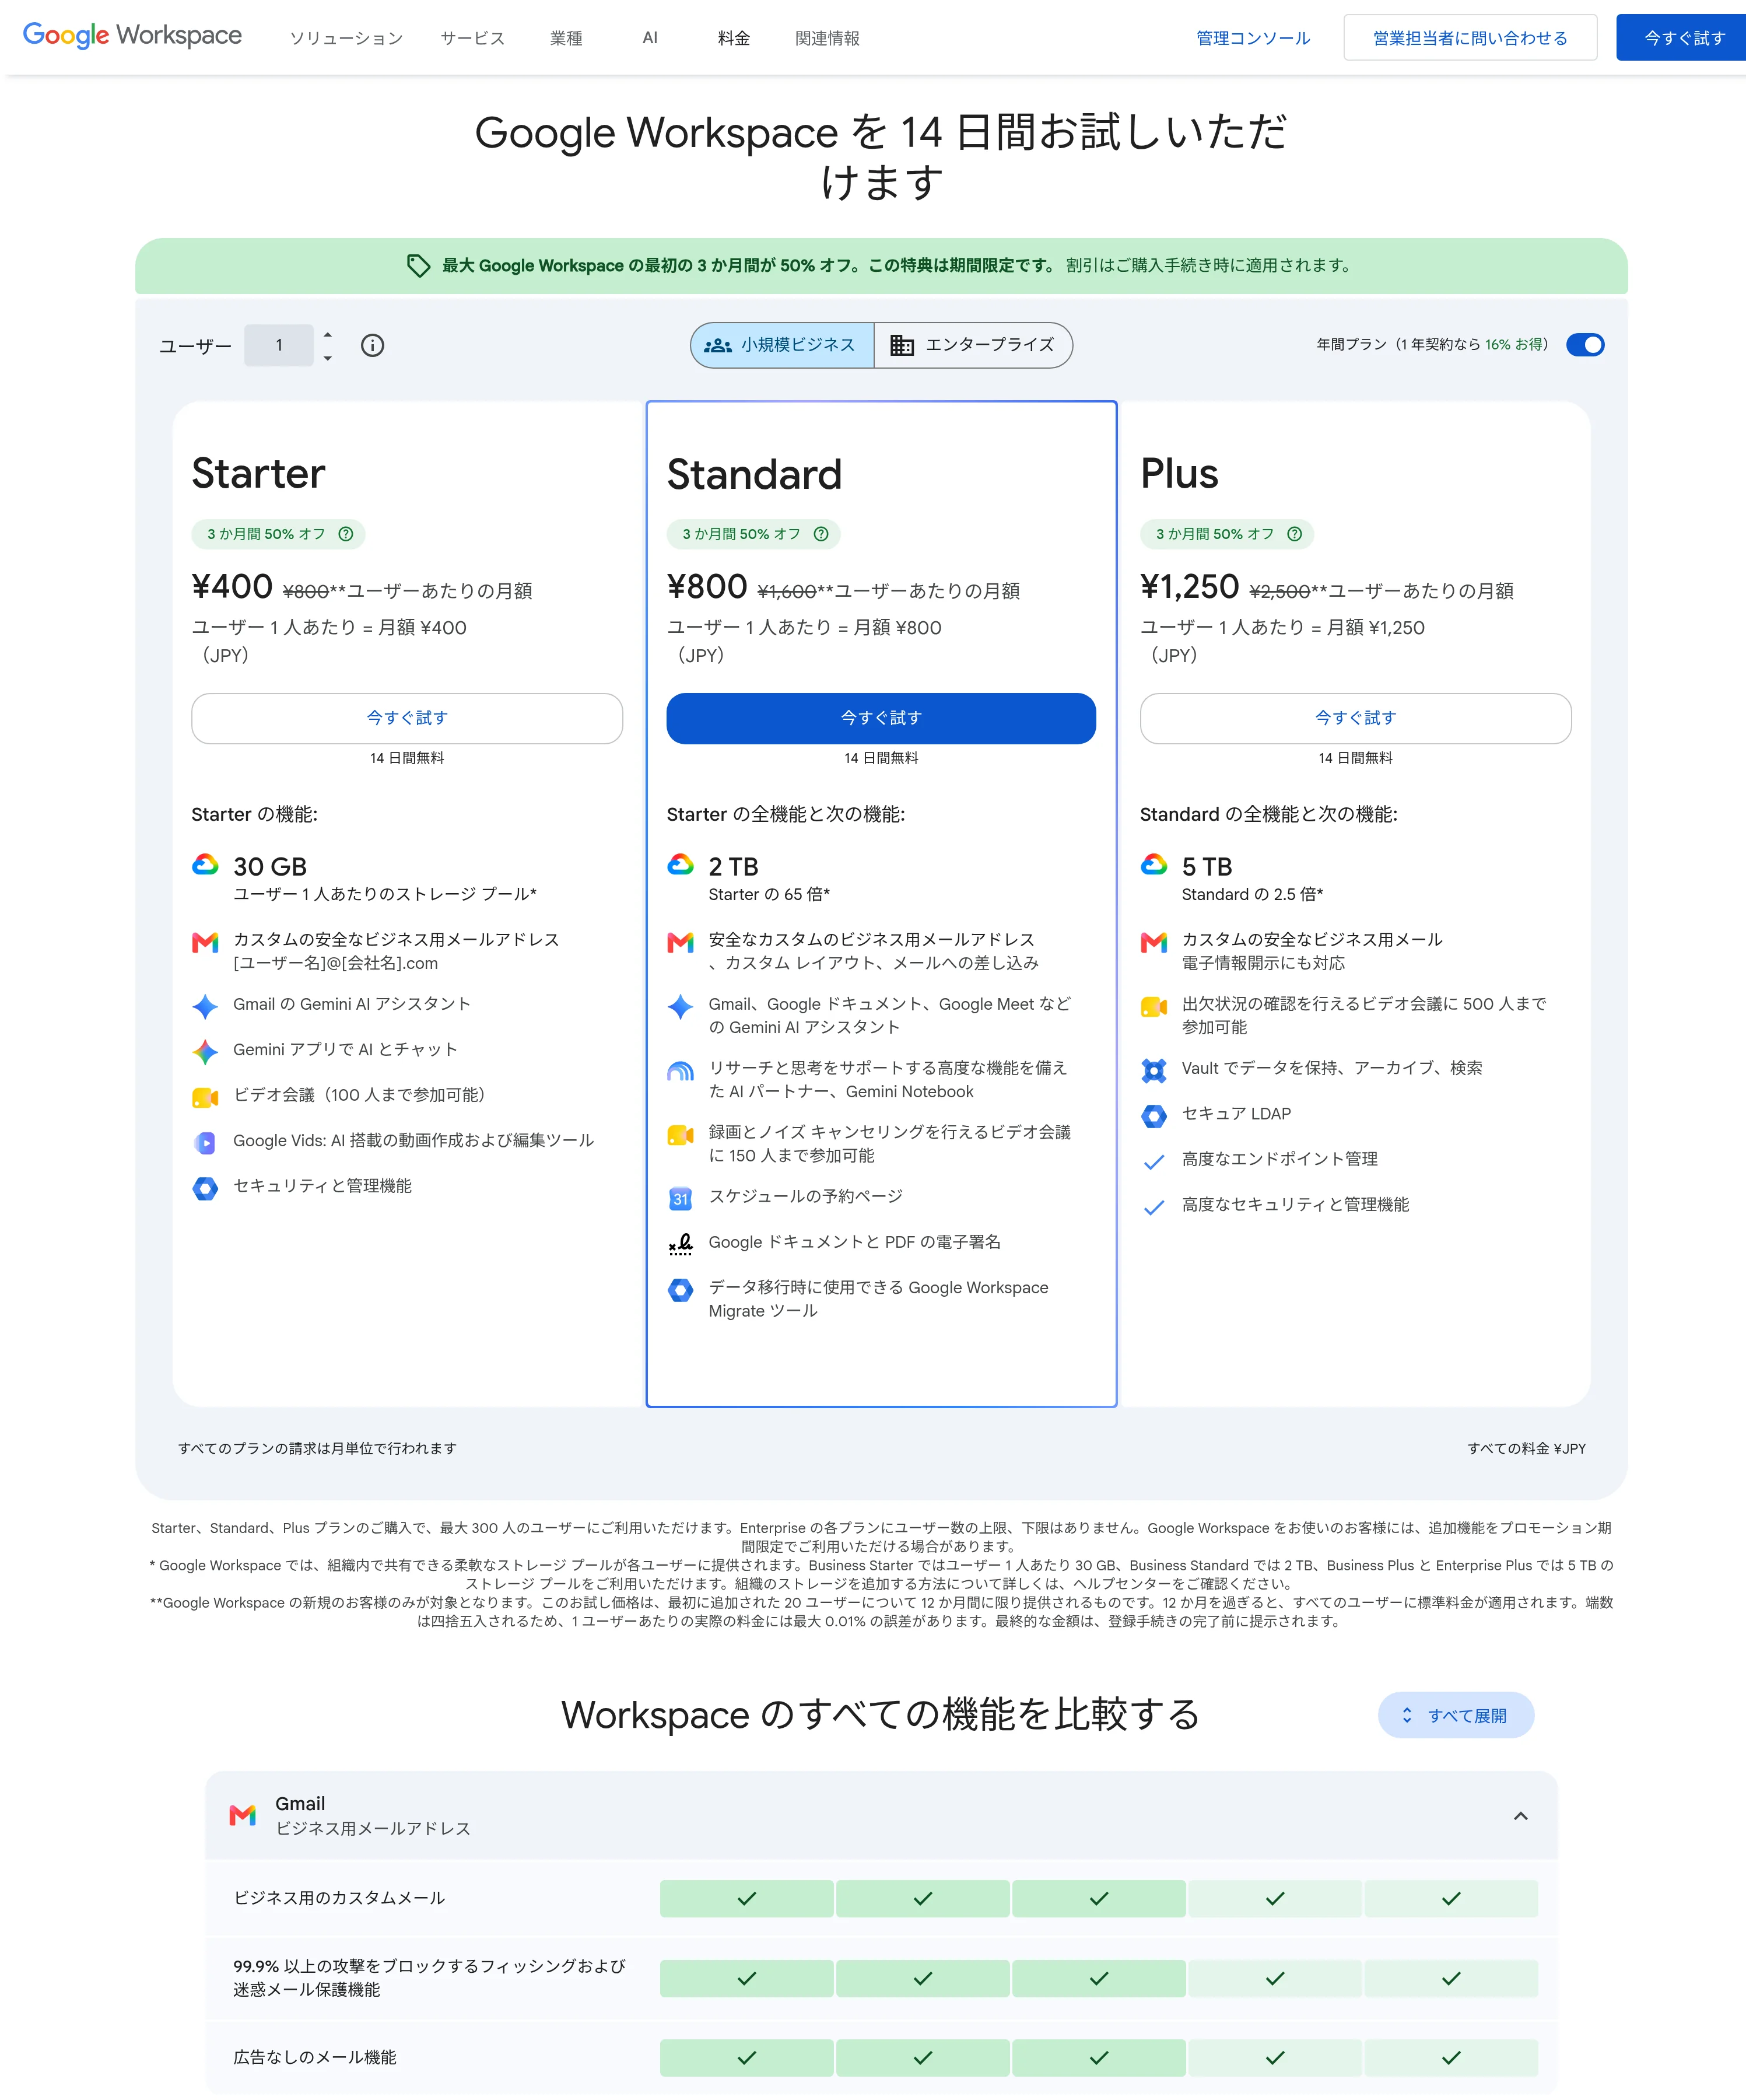This screenshot has width=1746, height=2100.
Task: Click the user count input field
Action: tap(279, 345)
